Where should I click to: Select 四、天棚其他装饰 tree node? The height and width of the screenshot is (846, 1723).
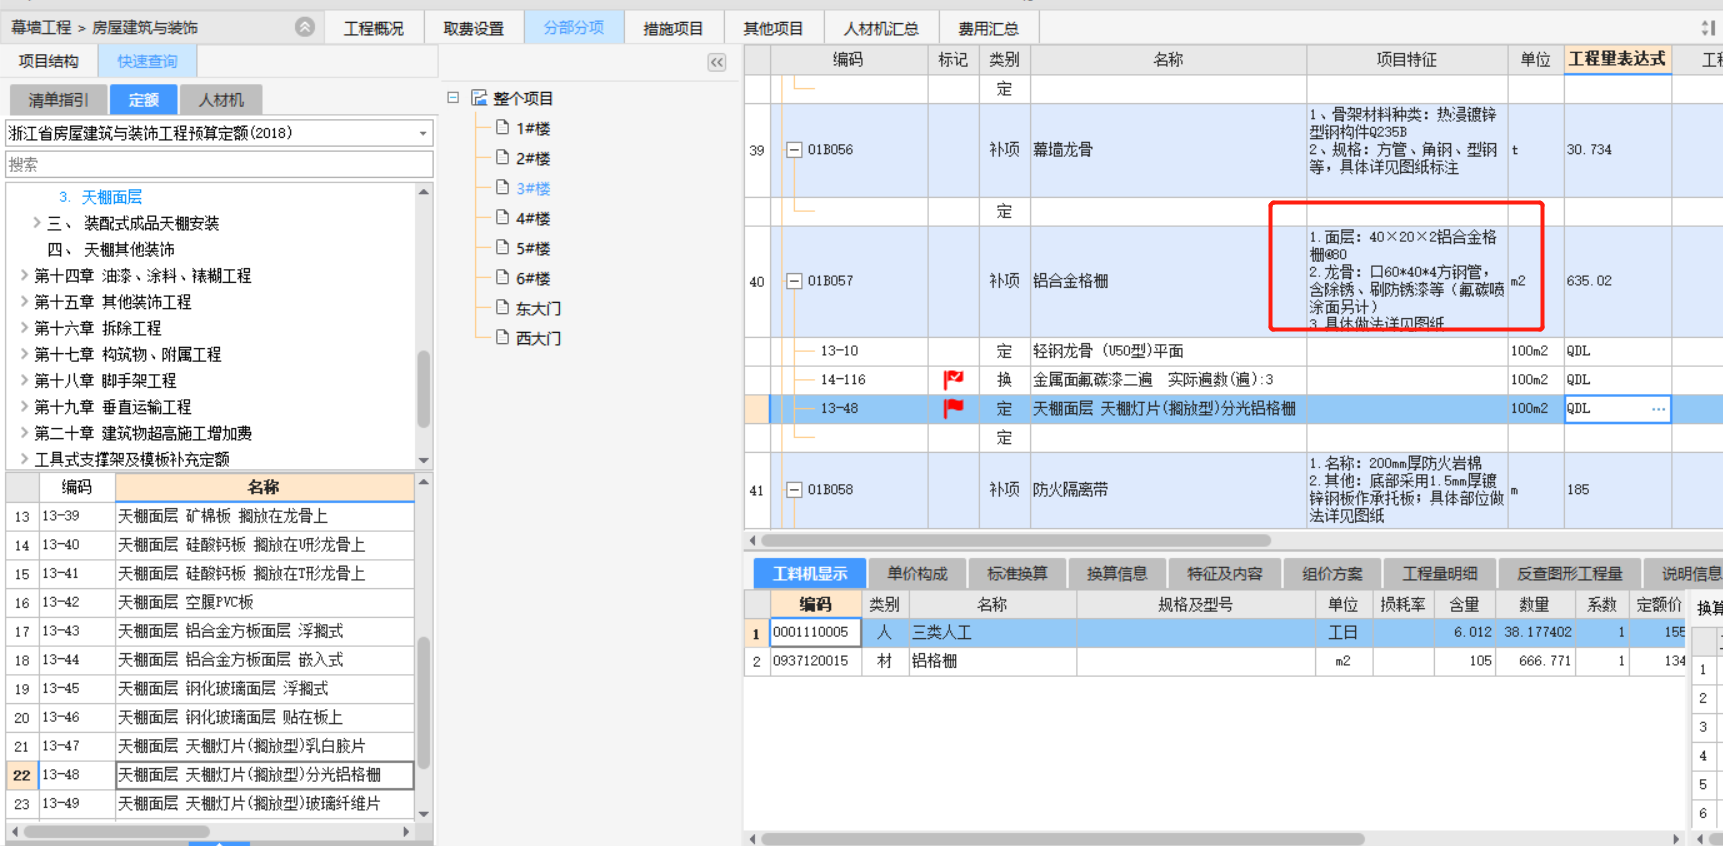(110, 249)
